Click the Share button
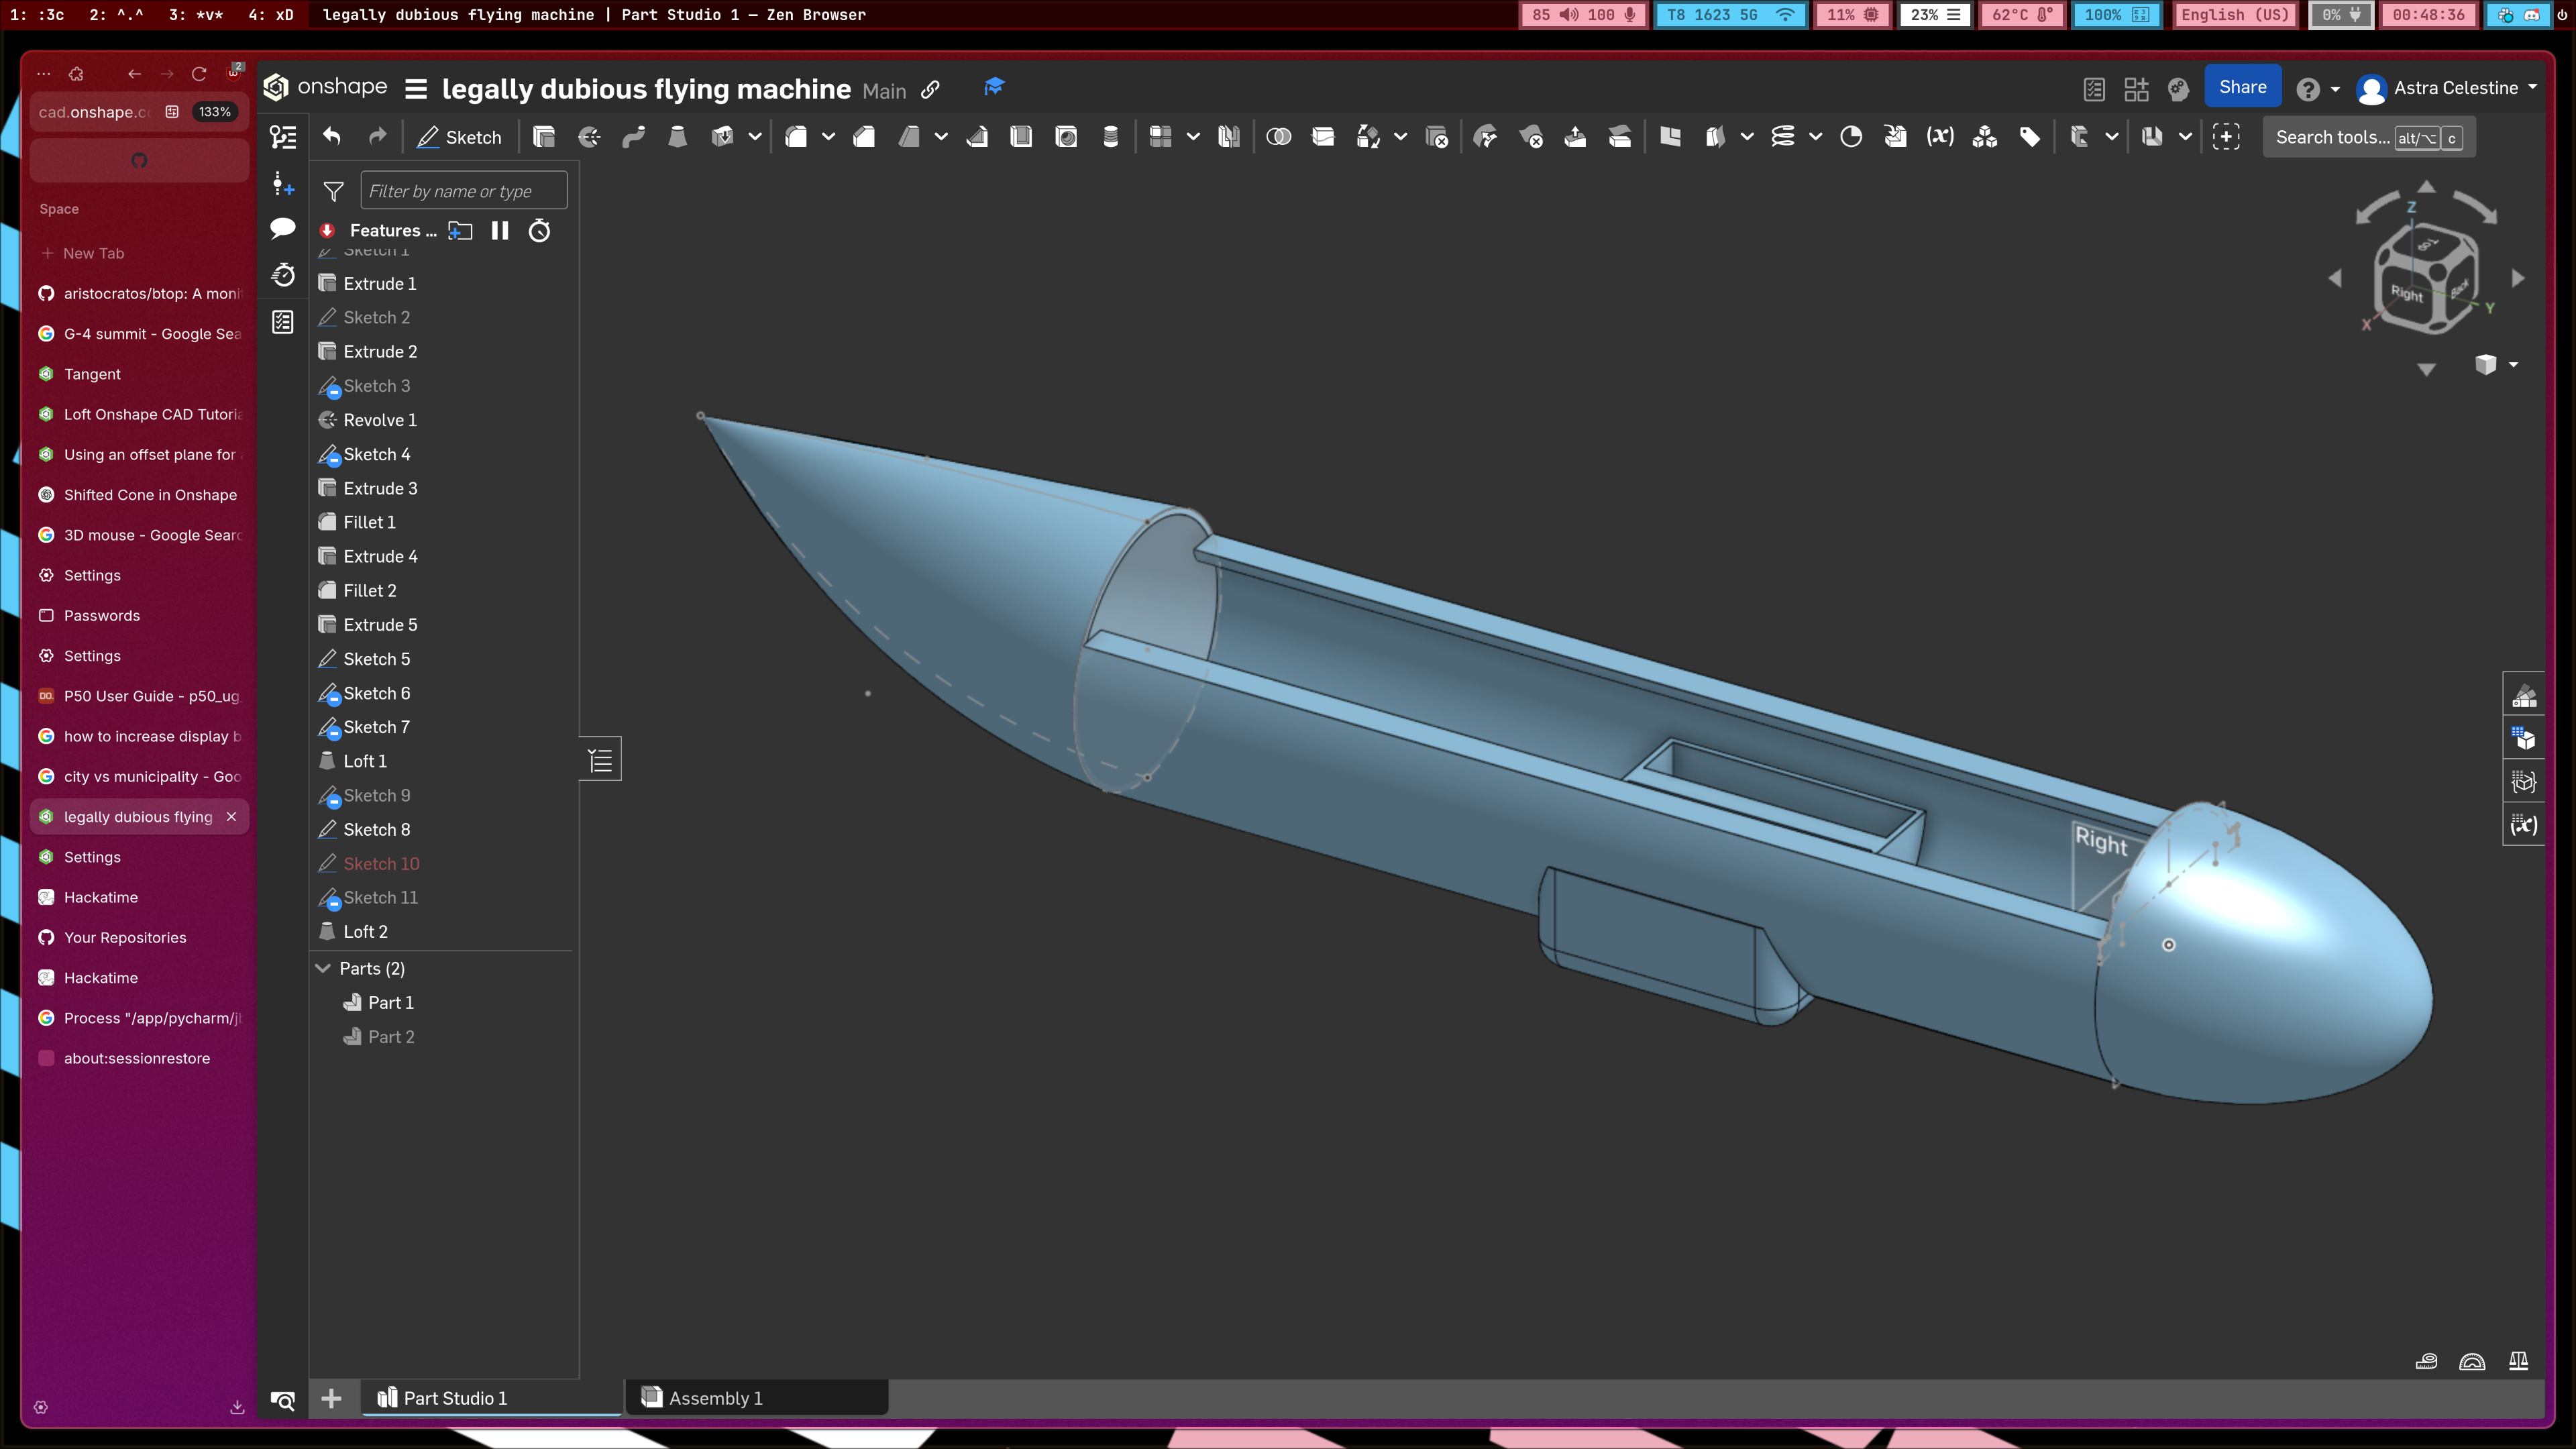This screenshot has height=1449, width=2576. pyautogui.click(x=2242, y=87)
